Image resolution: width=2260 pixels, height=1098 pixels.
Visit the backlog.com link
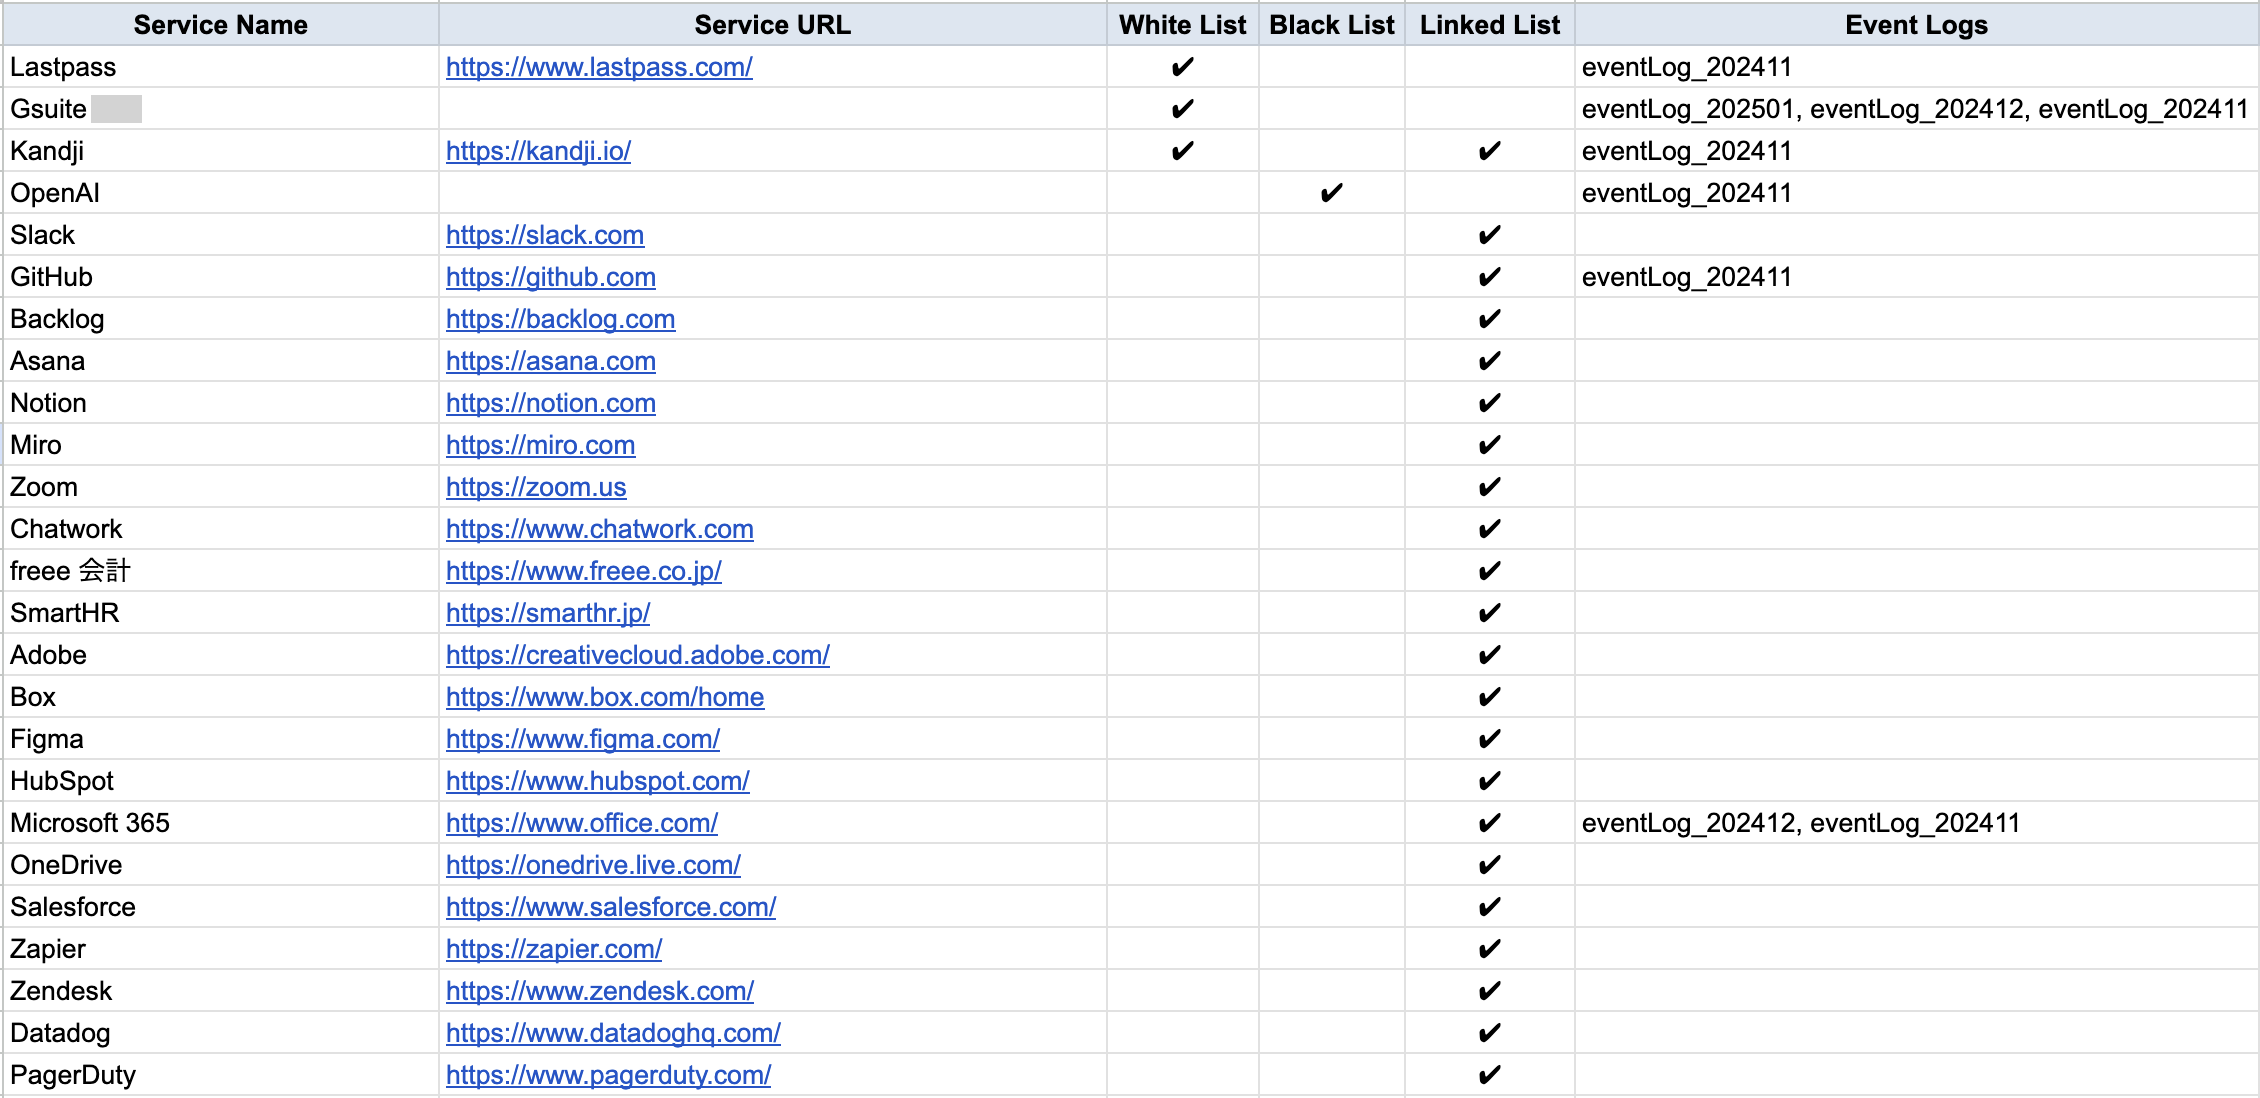click(560, 319)
